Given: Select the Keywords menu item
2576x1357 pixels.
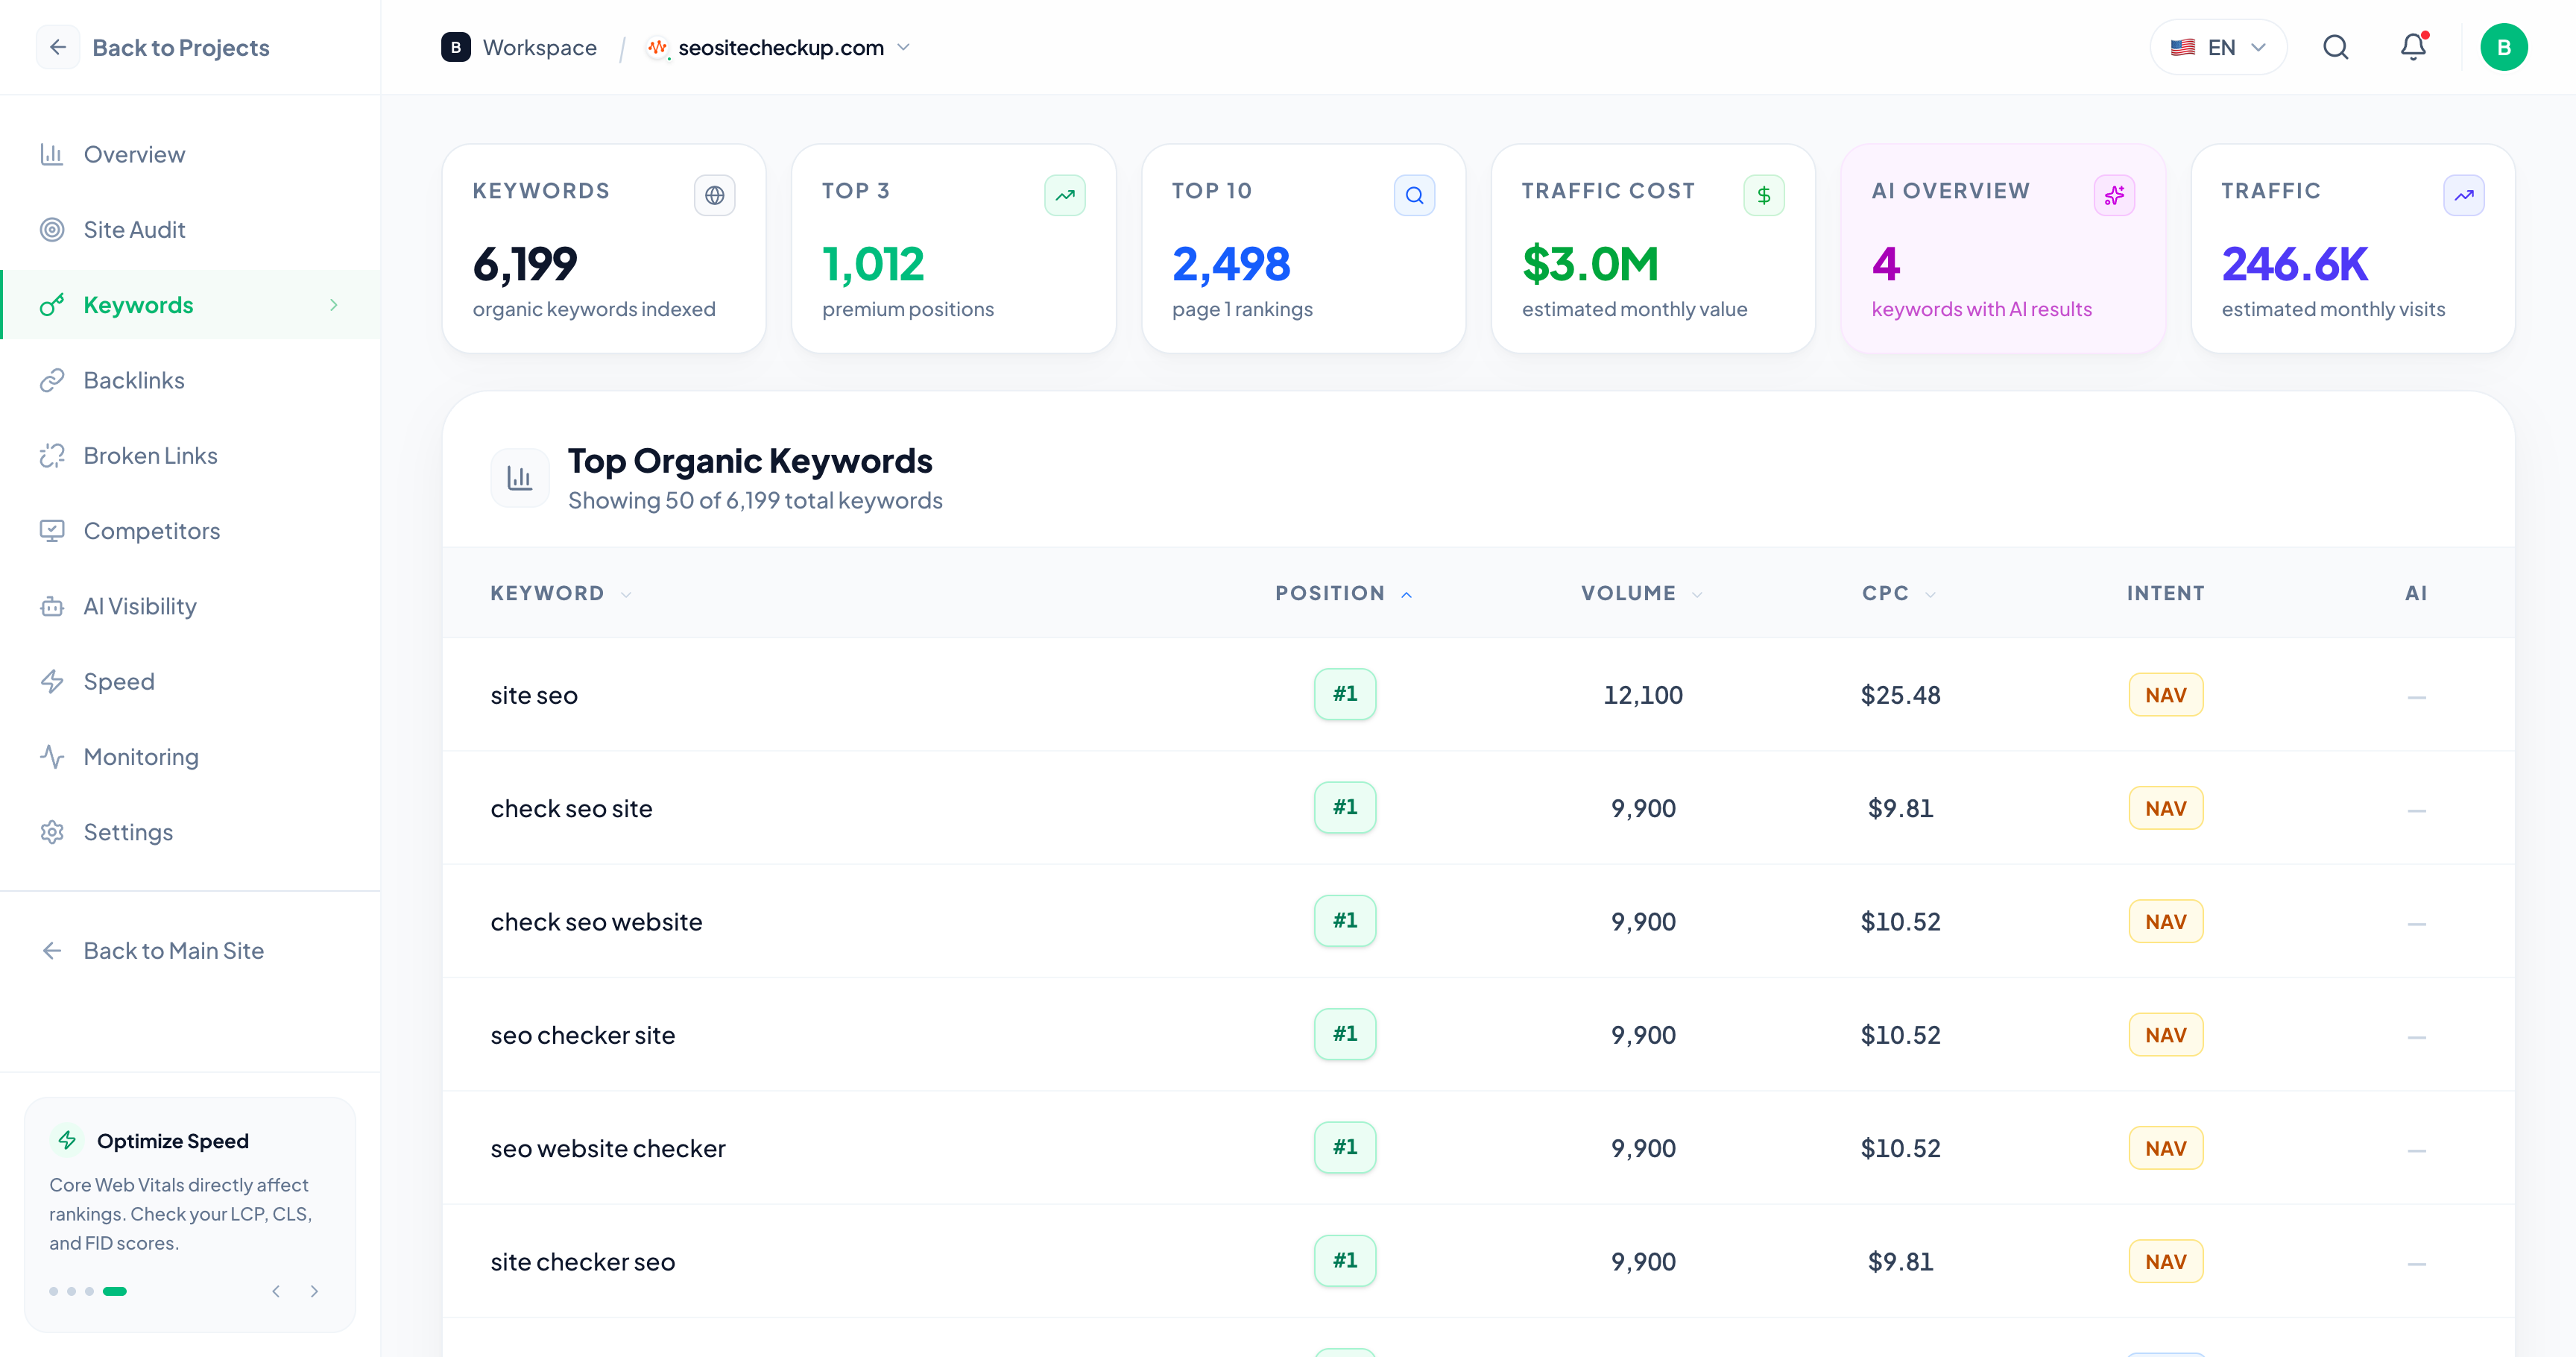Looking at the screenshot, I should (x=190, y=305).
